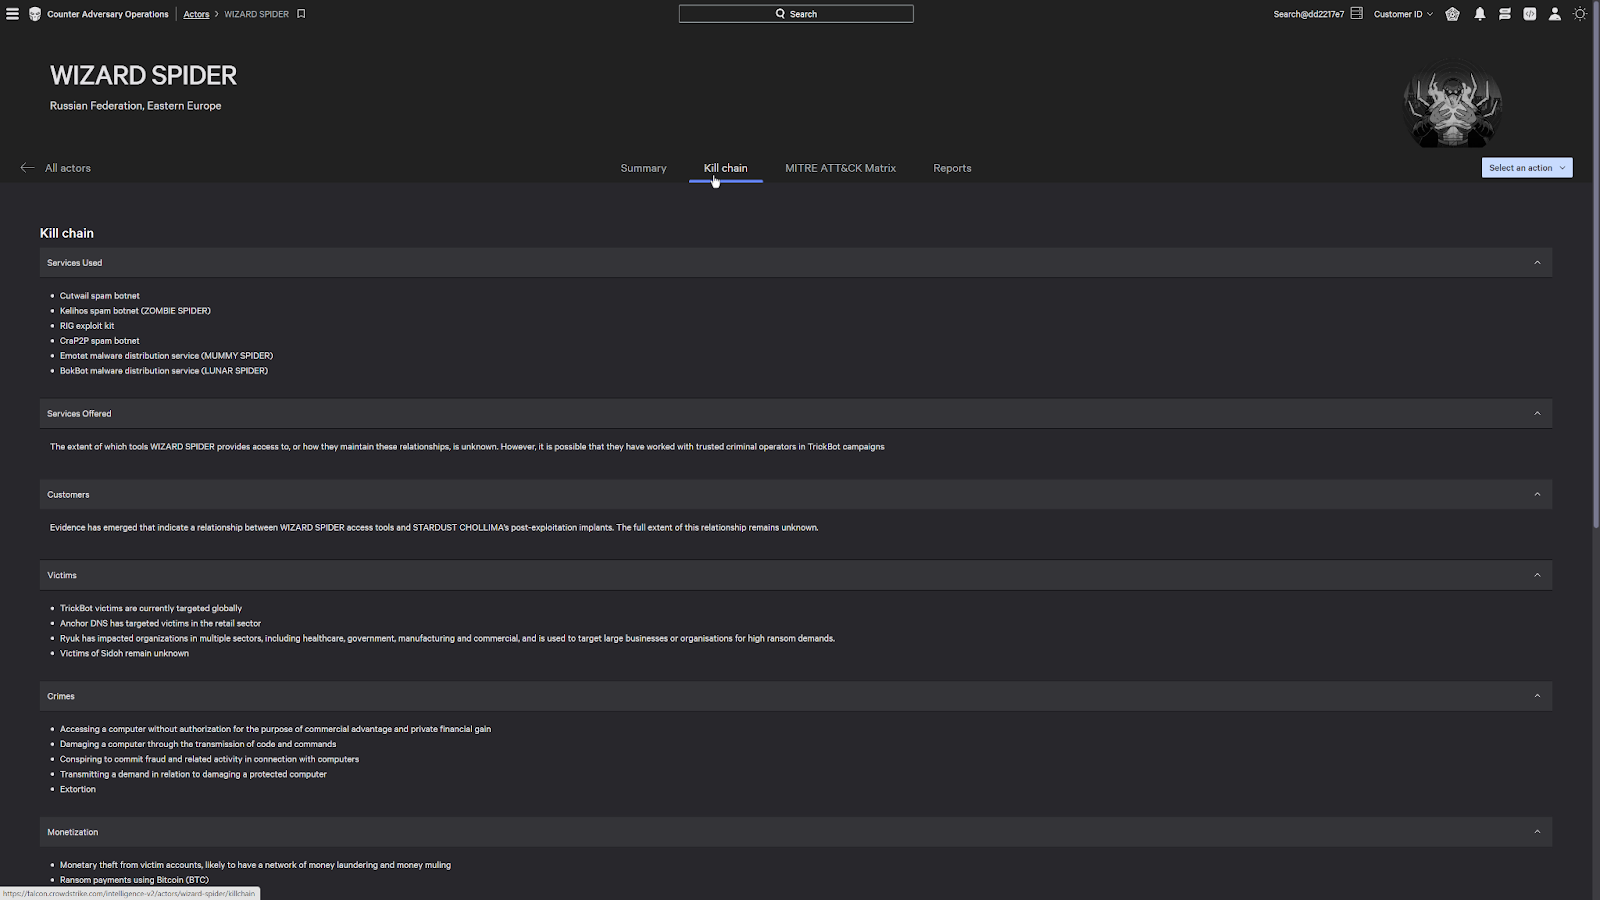The height and width of the screenshot is (900, 1600).
Task: Collapse the Crimes section
Action: click(x=1537, y=696)
